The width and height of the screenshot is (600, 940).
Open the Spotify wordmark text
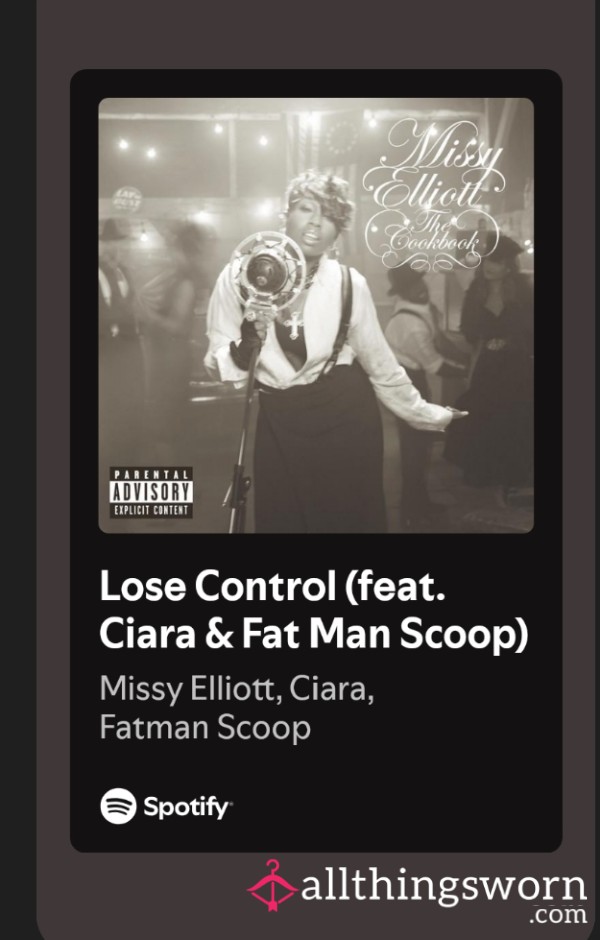pyautogui.click(x=188, y=808)
